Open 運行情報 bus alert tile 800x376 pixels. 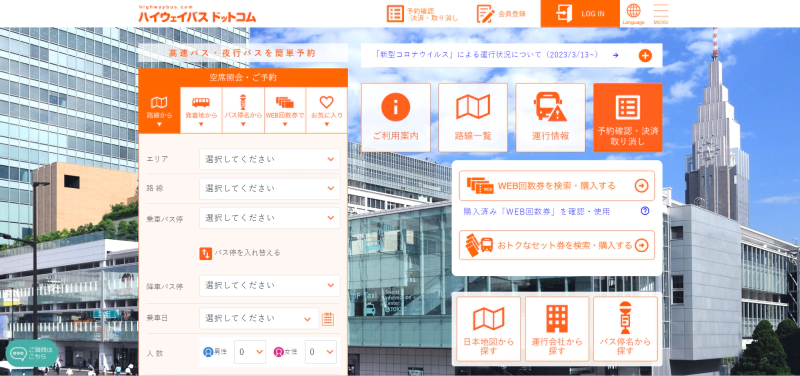click(x=551, y=117)
